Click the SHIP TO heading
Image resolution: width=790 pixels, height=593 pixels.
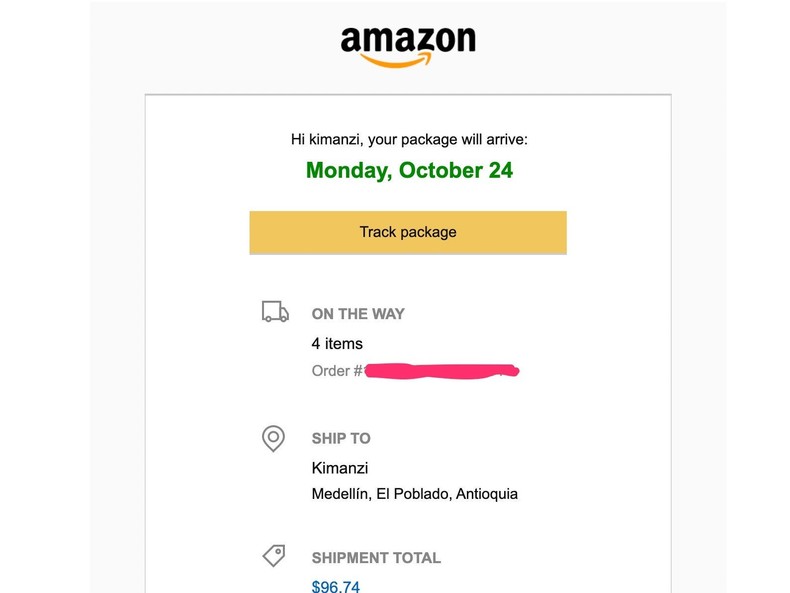[341, 438]
